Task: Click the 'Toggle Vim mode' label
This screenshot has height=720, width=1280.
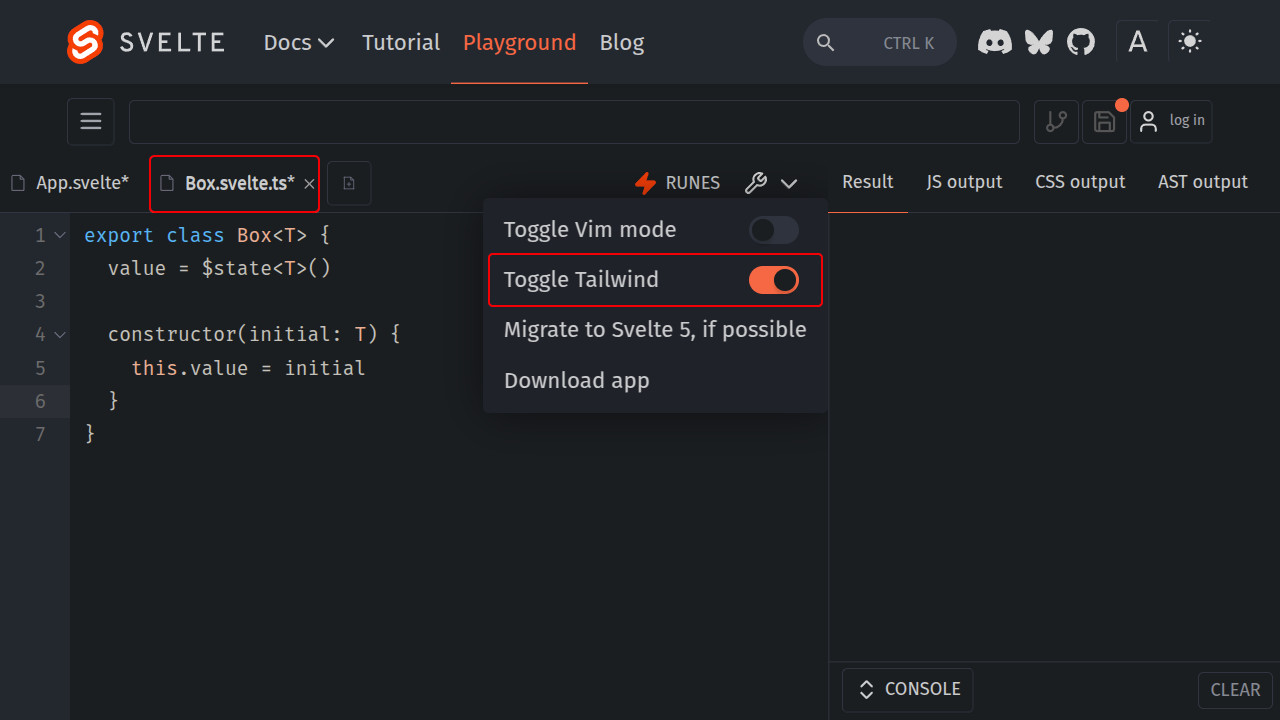Action: click(x=590, y=230)
